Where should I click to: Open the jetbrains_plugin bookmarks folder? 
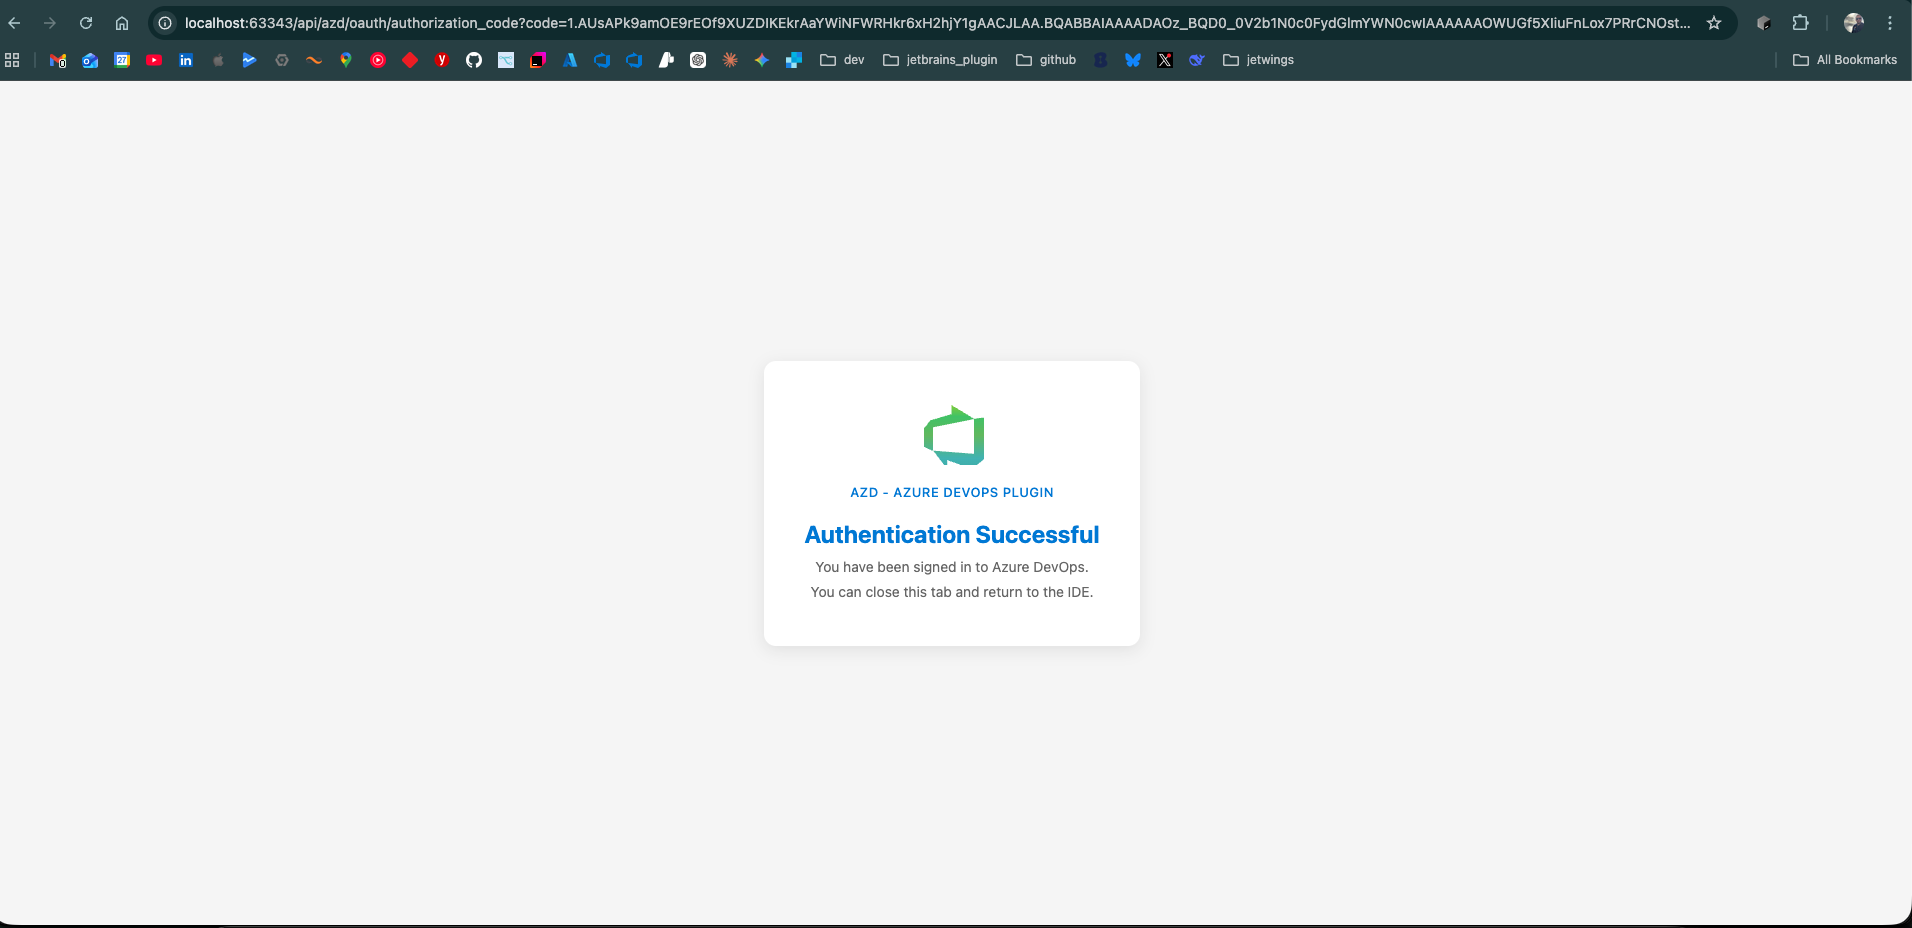point(940,60)
